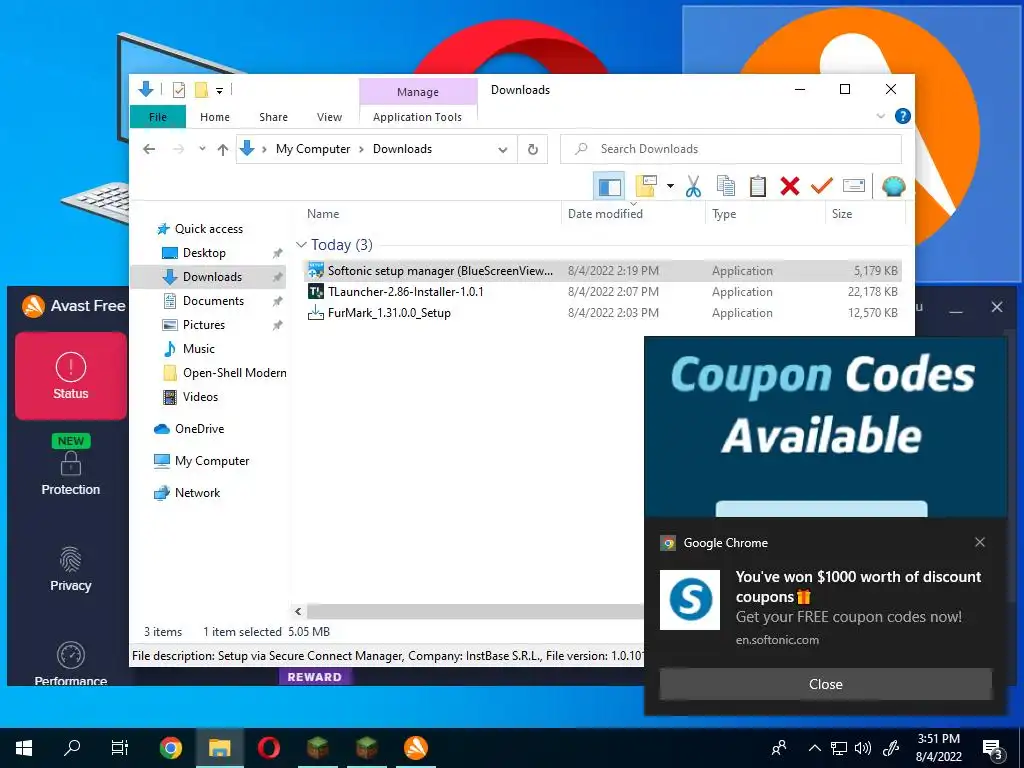Sort by Name column header
1024x768 pixels.
pyautogui.click(x=323, y=214)
